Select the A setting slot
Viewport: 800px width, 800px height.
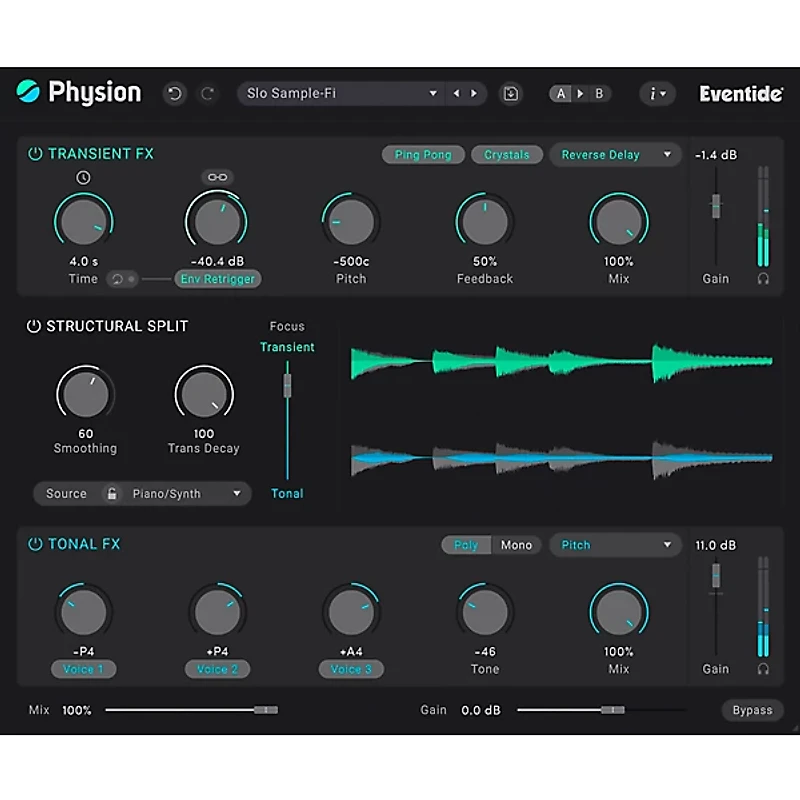click(561, 94)
